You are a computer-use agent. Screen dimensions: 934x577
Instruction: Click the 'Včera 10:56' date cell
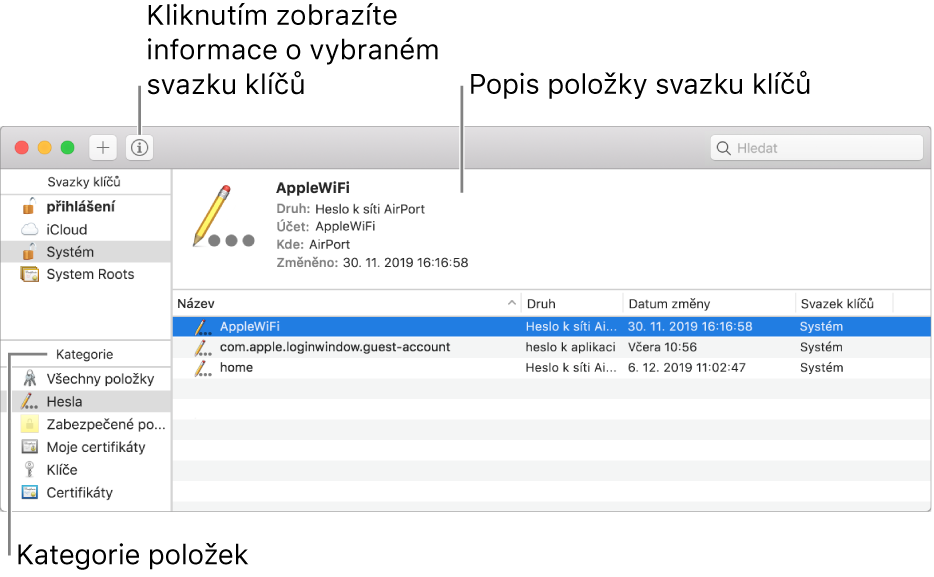coord(662,347)
